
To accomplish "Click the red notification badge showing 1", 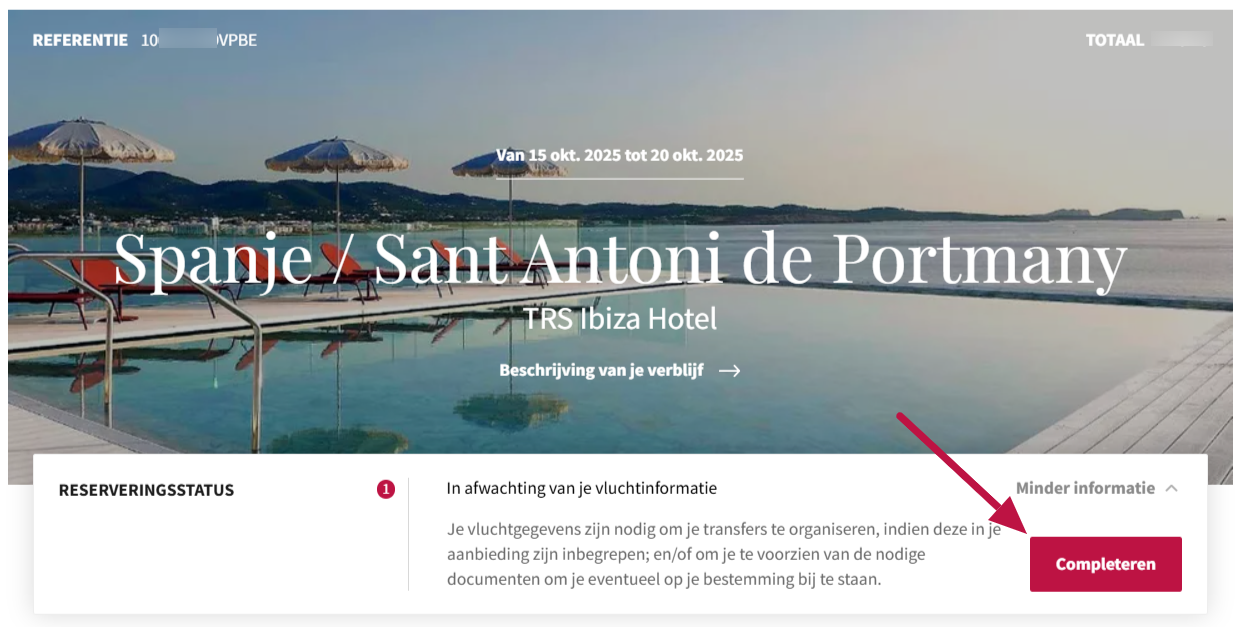I will point(386,489).
